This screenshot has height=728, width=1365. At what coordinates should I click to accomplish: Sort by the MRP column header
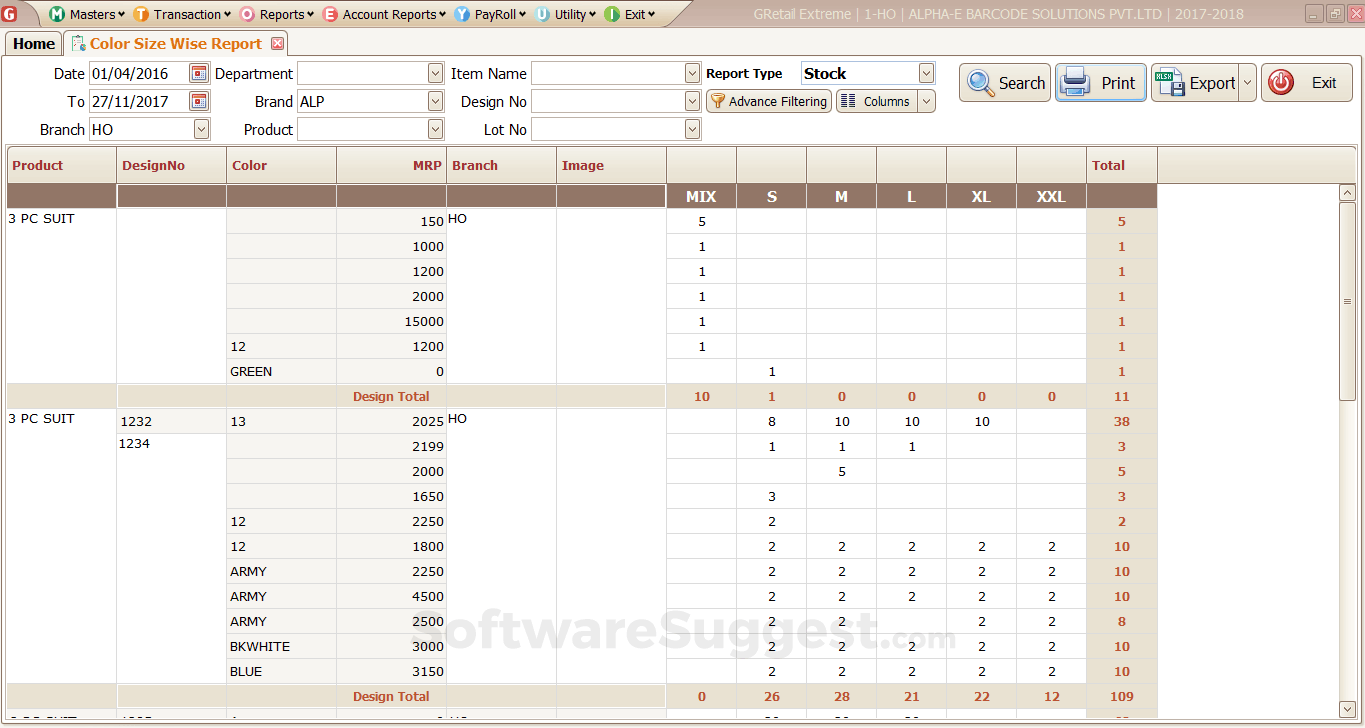coord(391,166)
